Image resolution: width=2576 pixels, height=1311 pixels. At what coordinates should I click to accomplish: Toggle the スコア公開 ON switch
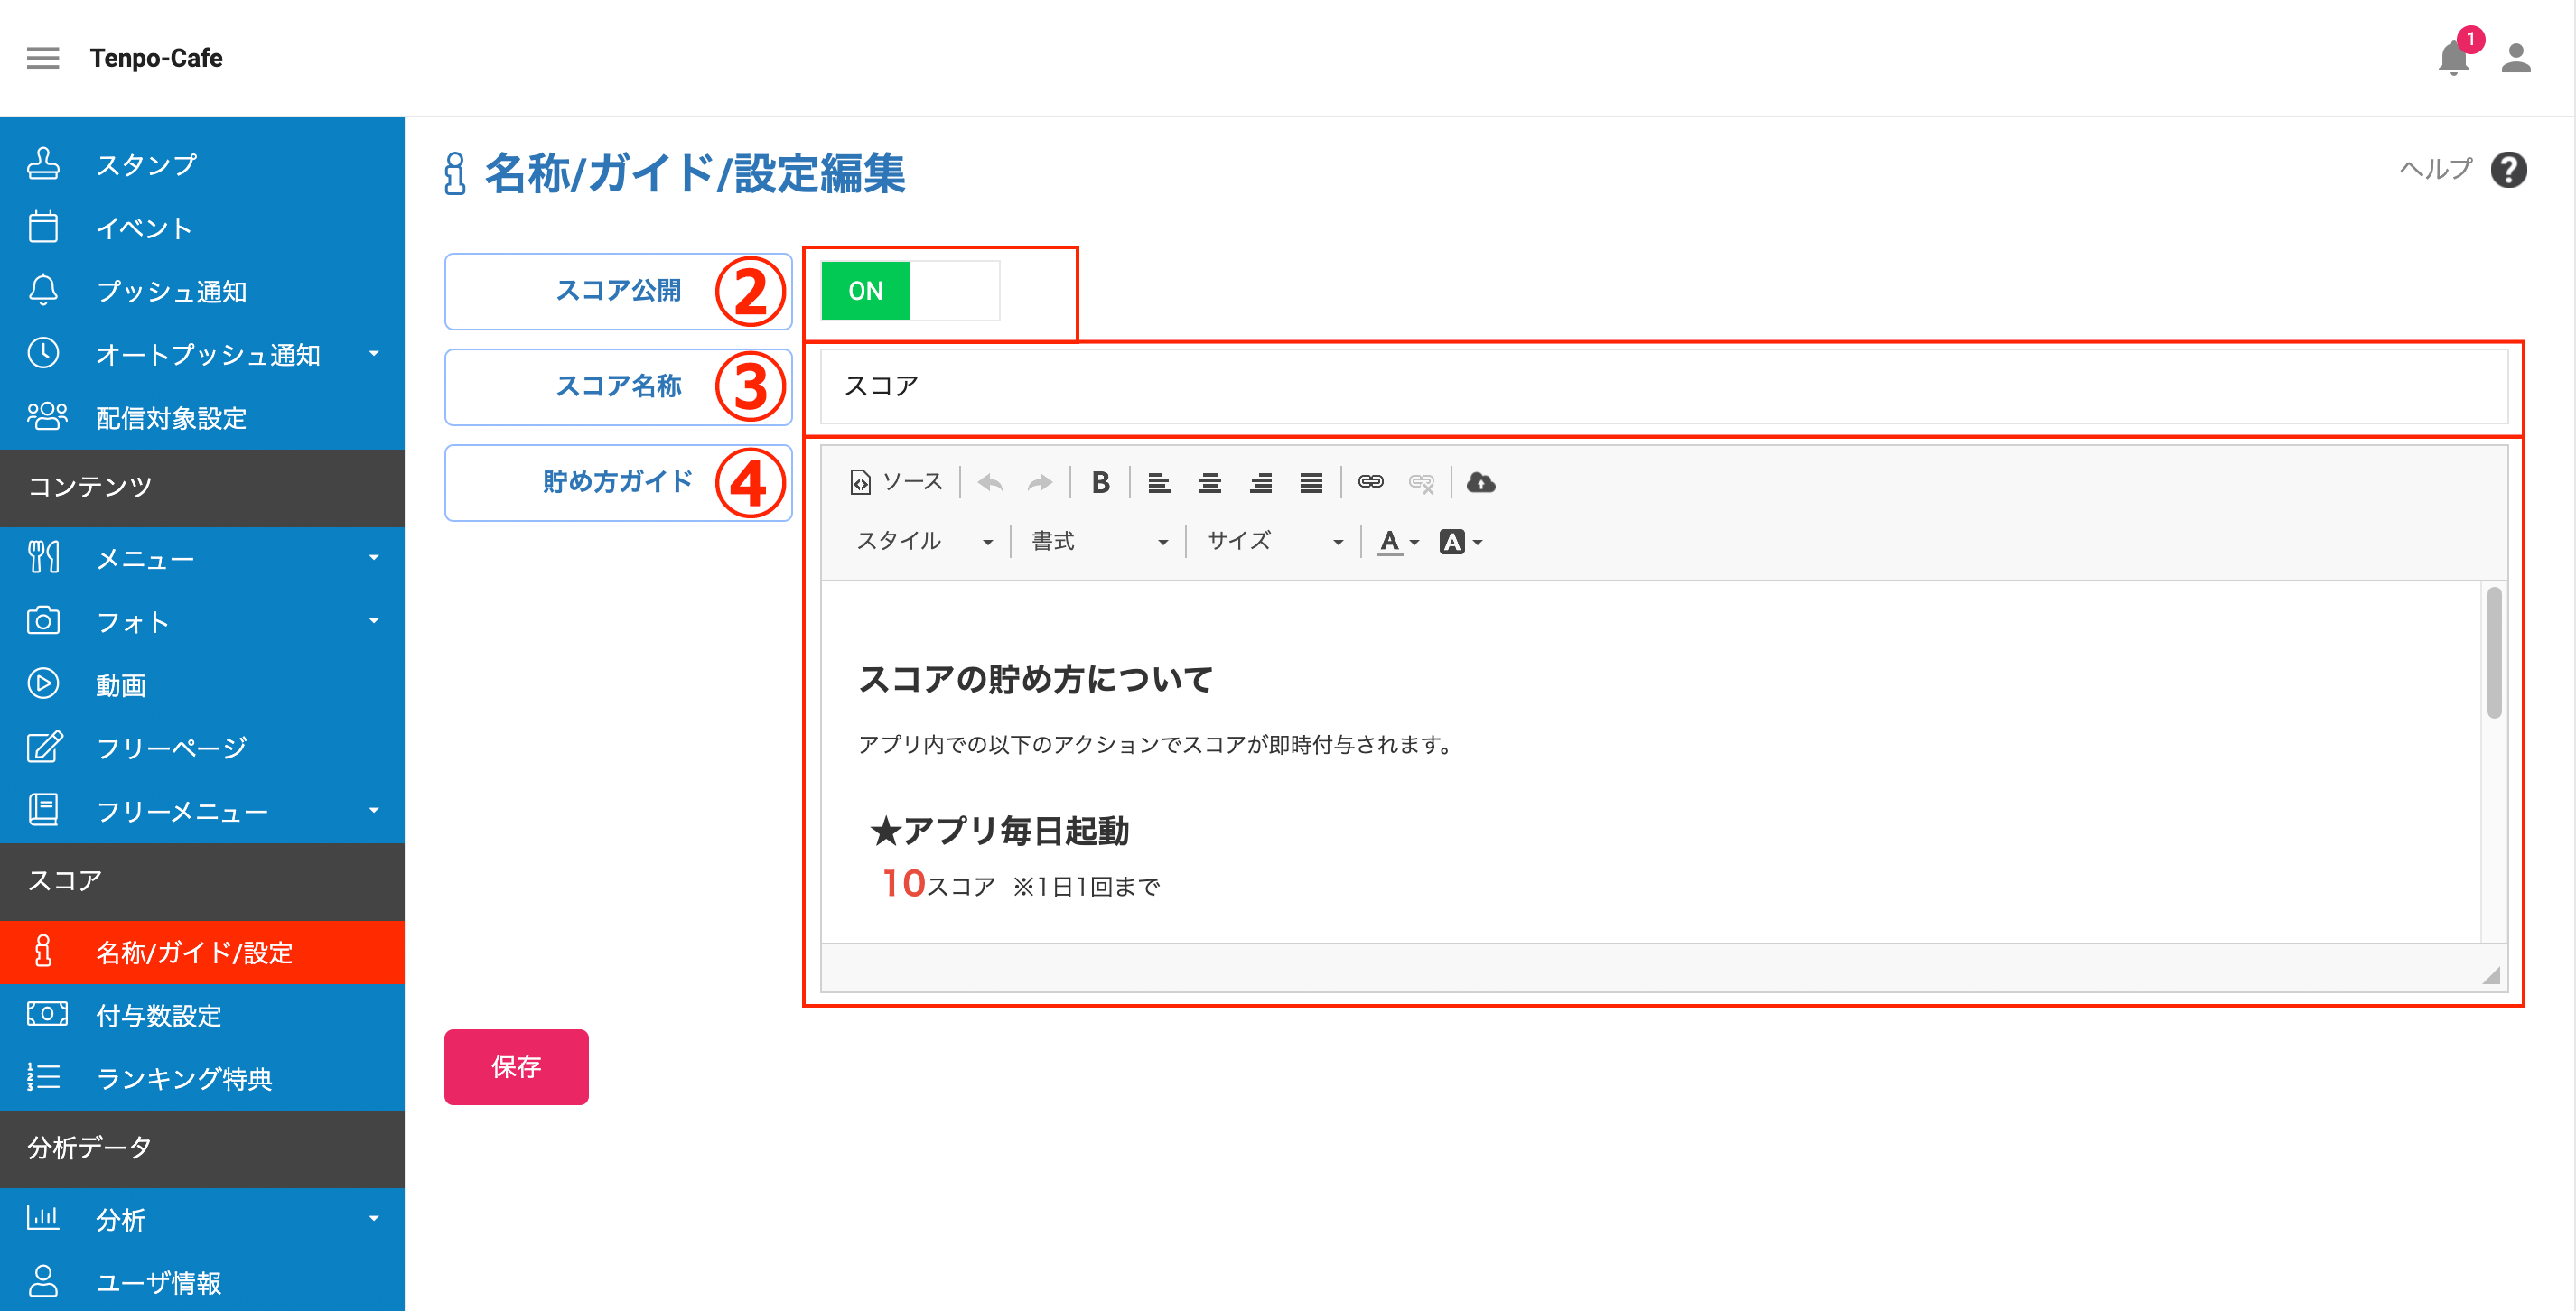910,291
